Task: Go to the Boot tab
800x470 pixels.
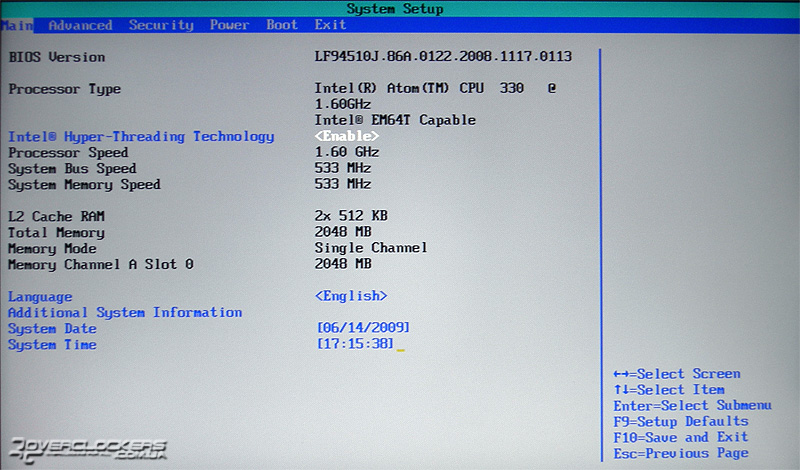Action: tap(282, 24)
